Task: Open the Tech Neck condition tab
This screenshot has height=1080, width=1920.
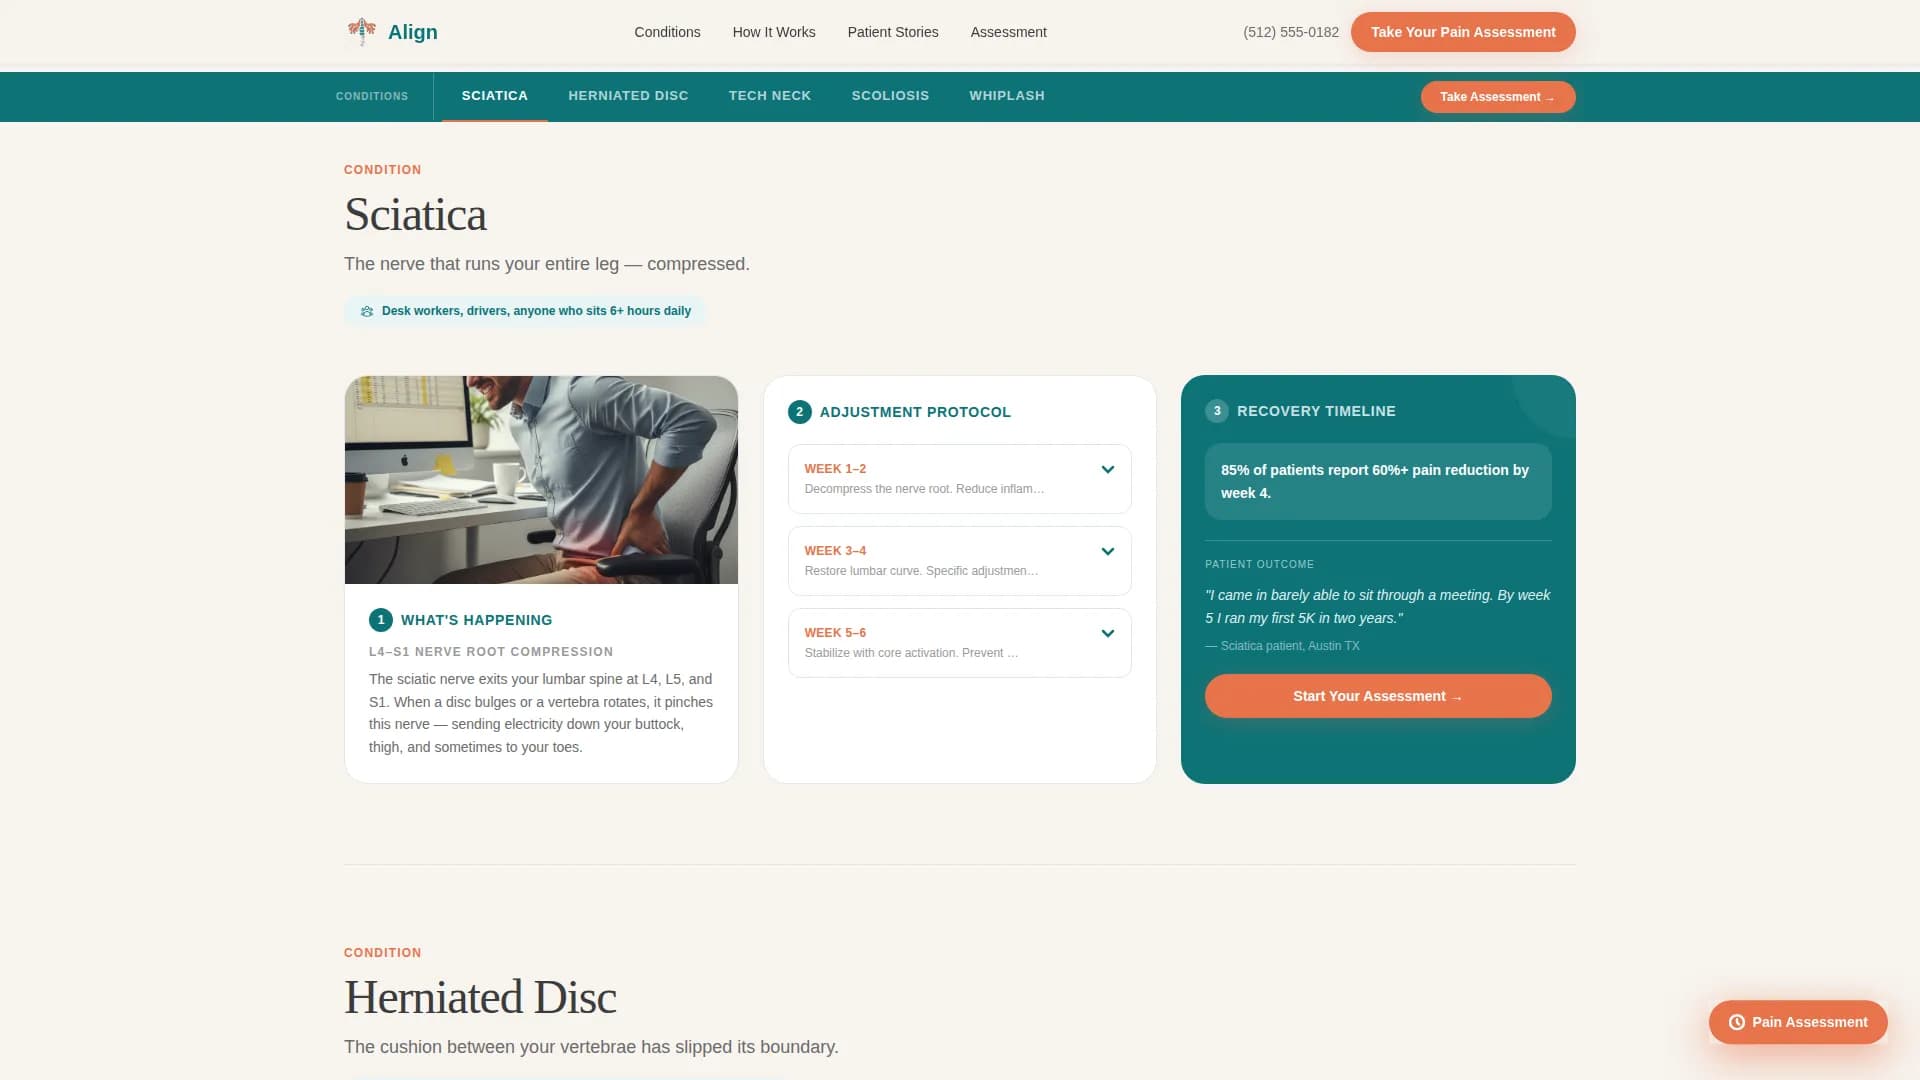Action: coord(770,95)
